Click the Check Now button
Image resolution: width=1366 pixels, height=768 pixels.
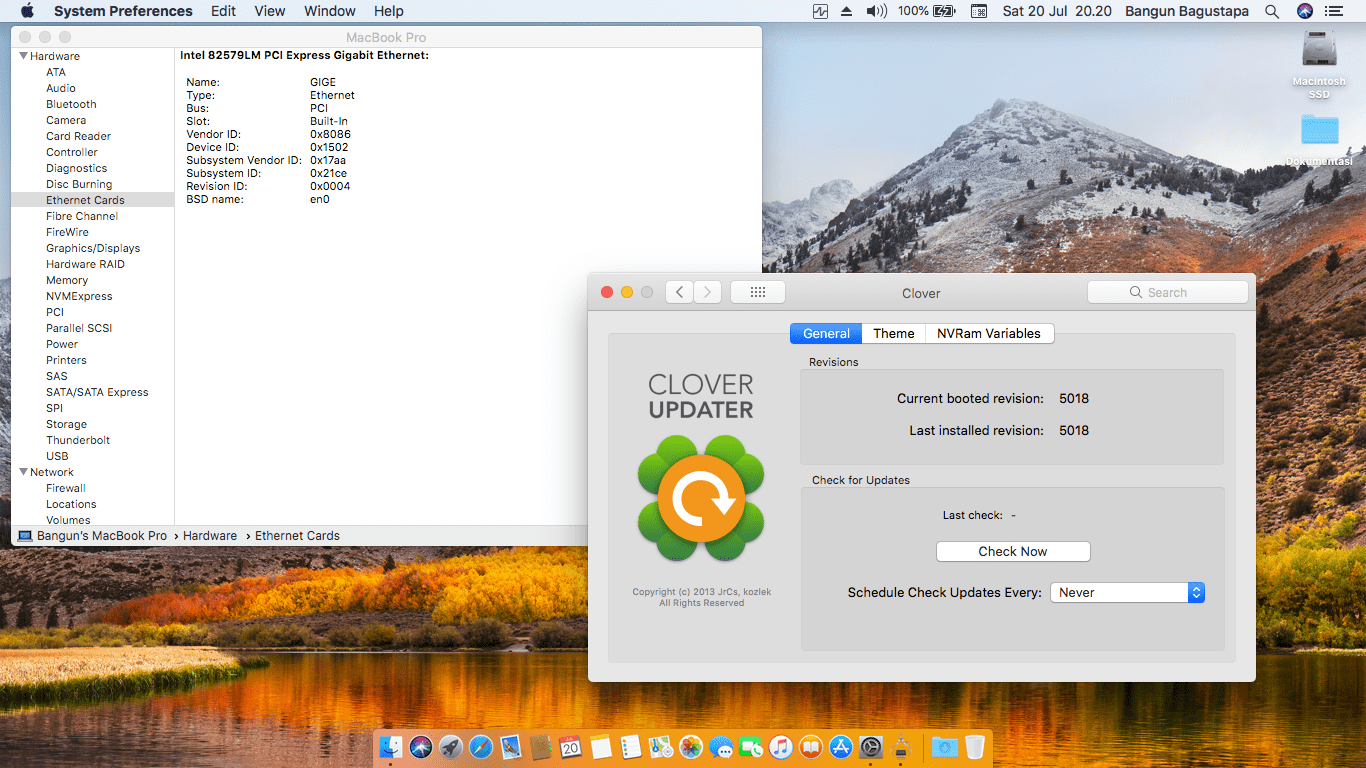(1013, 551)
